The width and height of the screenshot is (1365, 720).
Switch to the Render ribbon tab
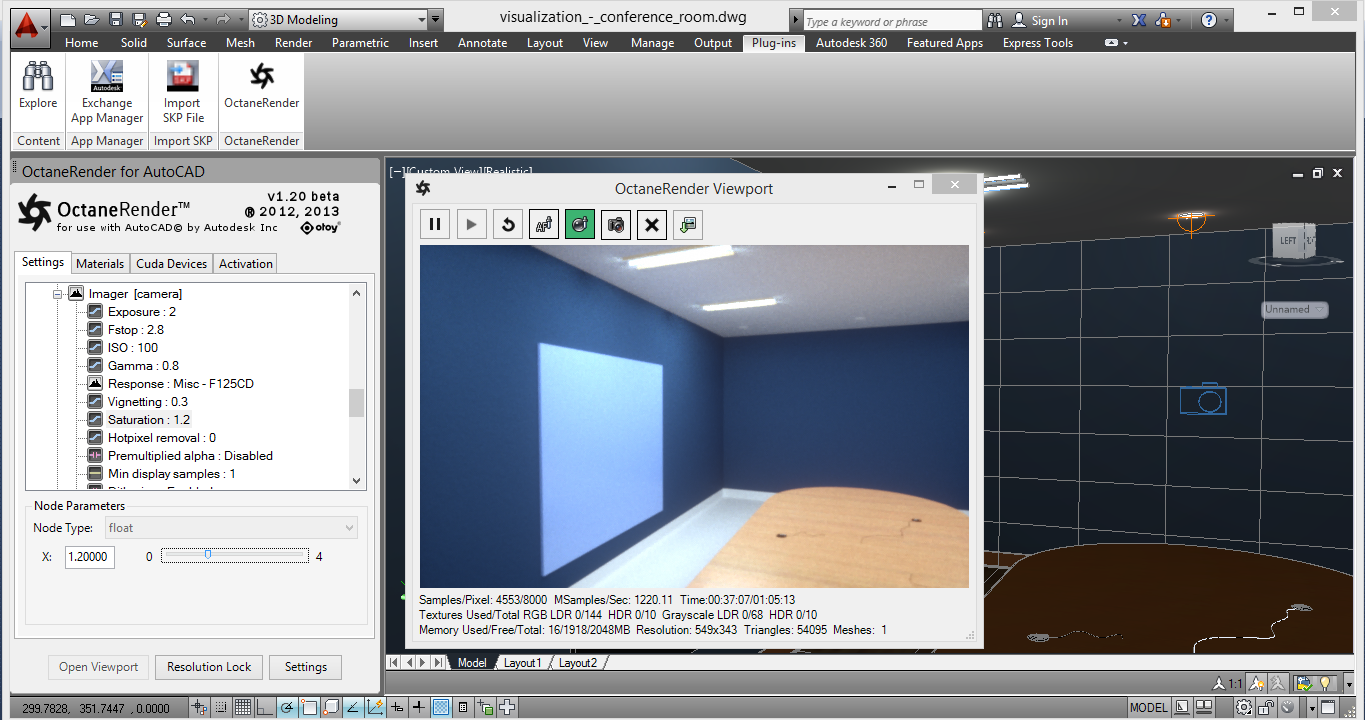tap(293, 43)
